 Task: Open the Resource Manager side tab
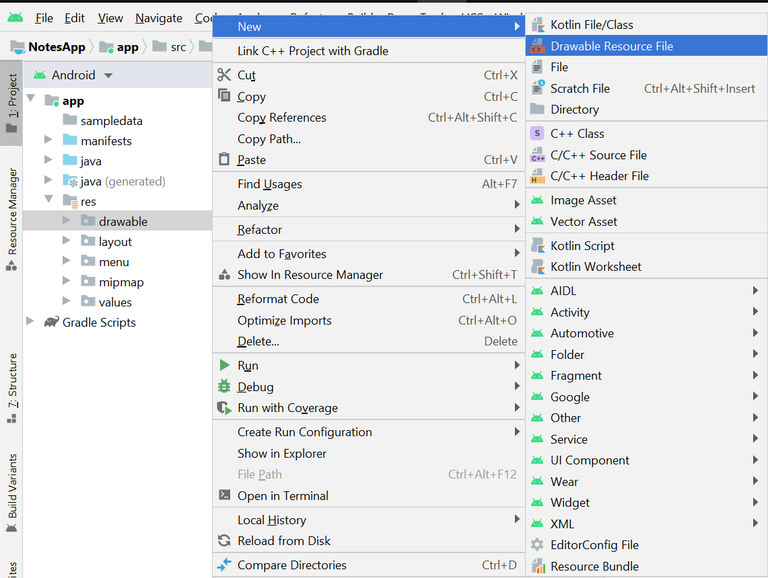(x=12, y=212)
